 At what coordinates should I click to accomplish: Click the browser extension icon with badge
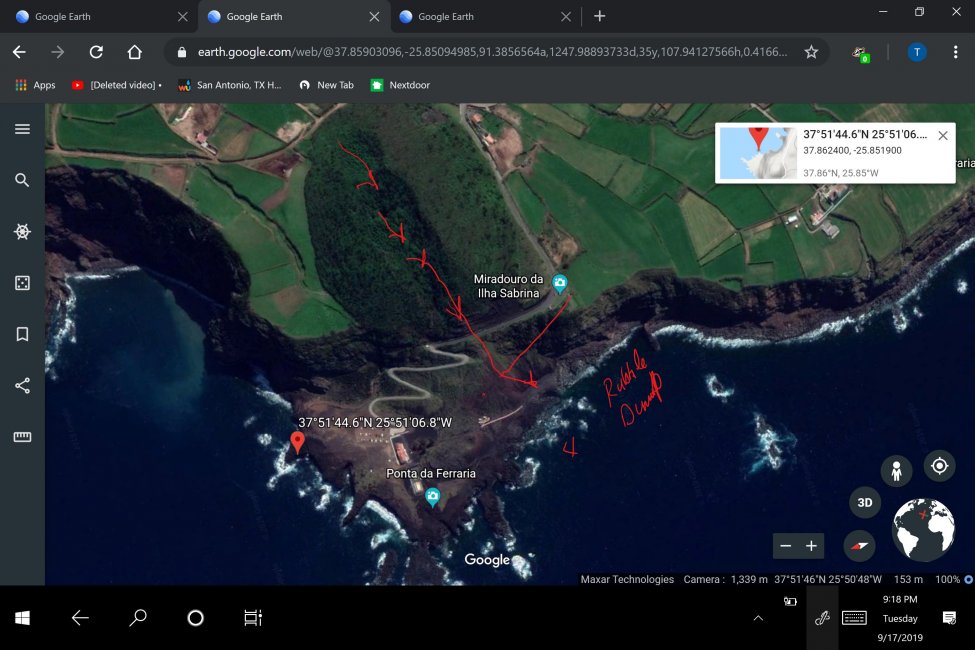coord(861,53)
